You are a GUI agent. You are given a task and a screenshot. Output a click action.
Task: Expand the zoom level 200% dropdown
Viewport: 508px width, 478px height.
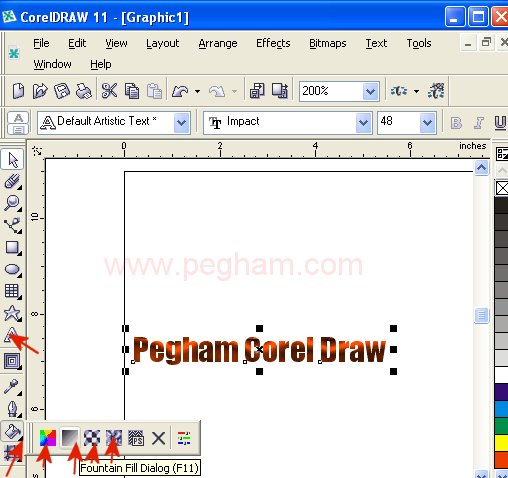pyautogui.click(x=371, y=91)
